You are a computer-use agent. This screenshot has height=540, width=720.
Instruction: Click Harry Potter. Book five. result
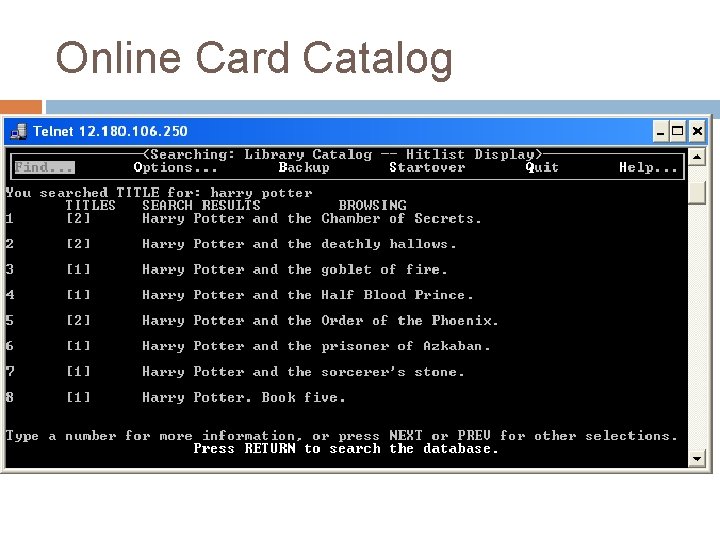pyautogui.click(x=243, y=397)
